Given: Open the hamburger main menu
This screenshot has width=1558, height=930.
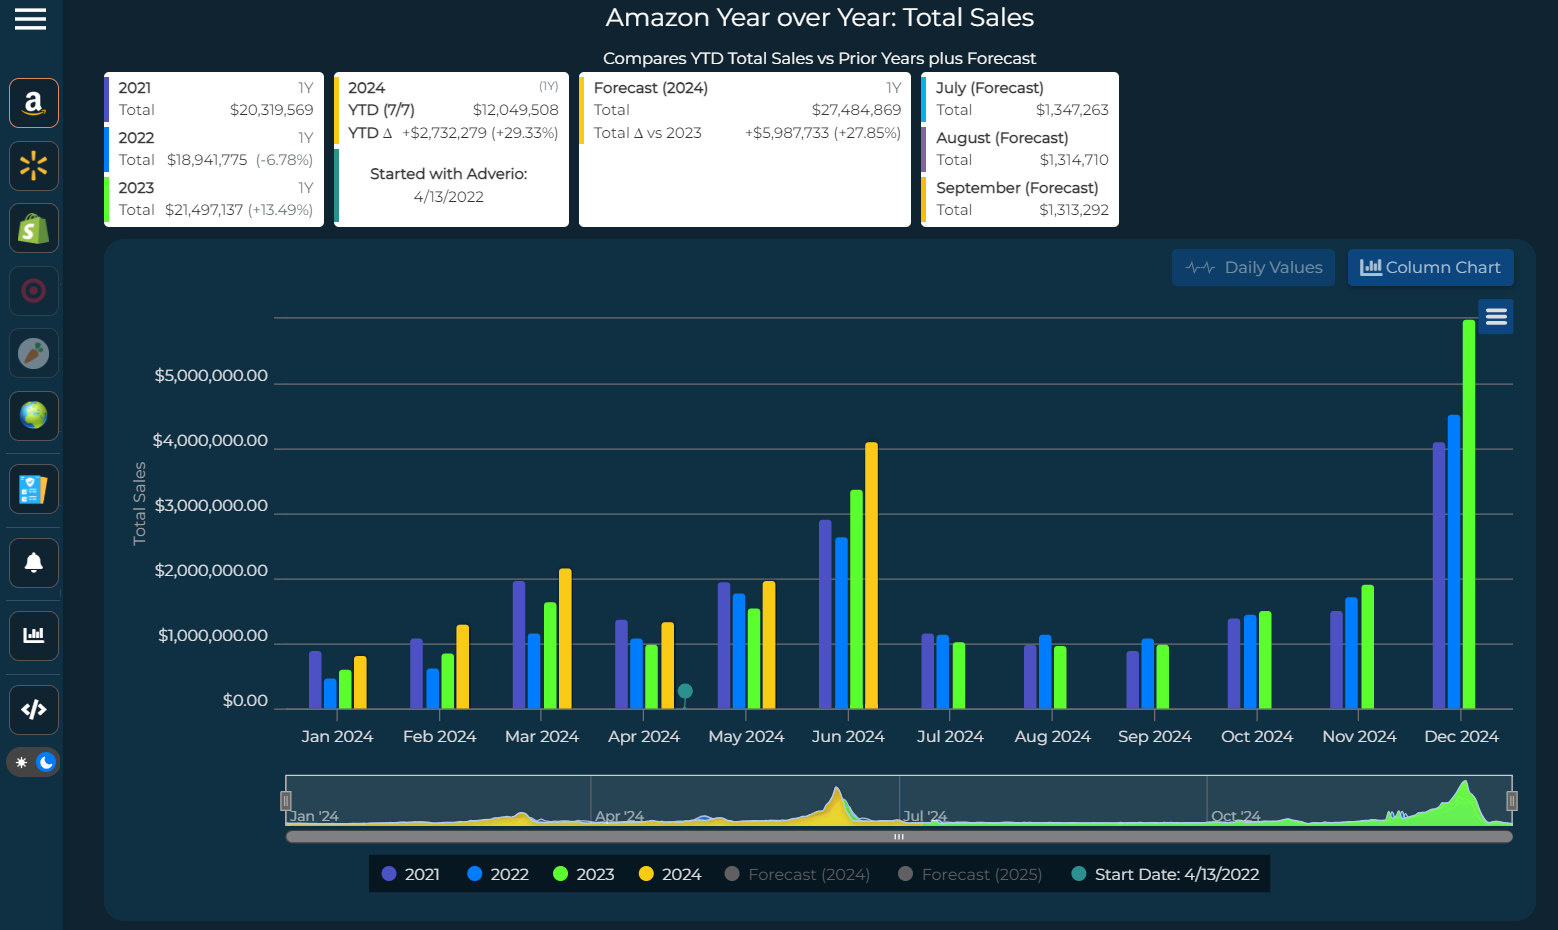Looking at the screenshot, I should 30,19.
